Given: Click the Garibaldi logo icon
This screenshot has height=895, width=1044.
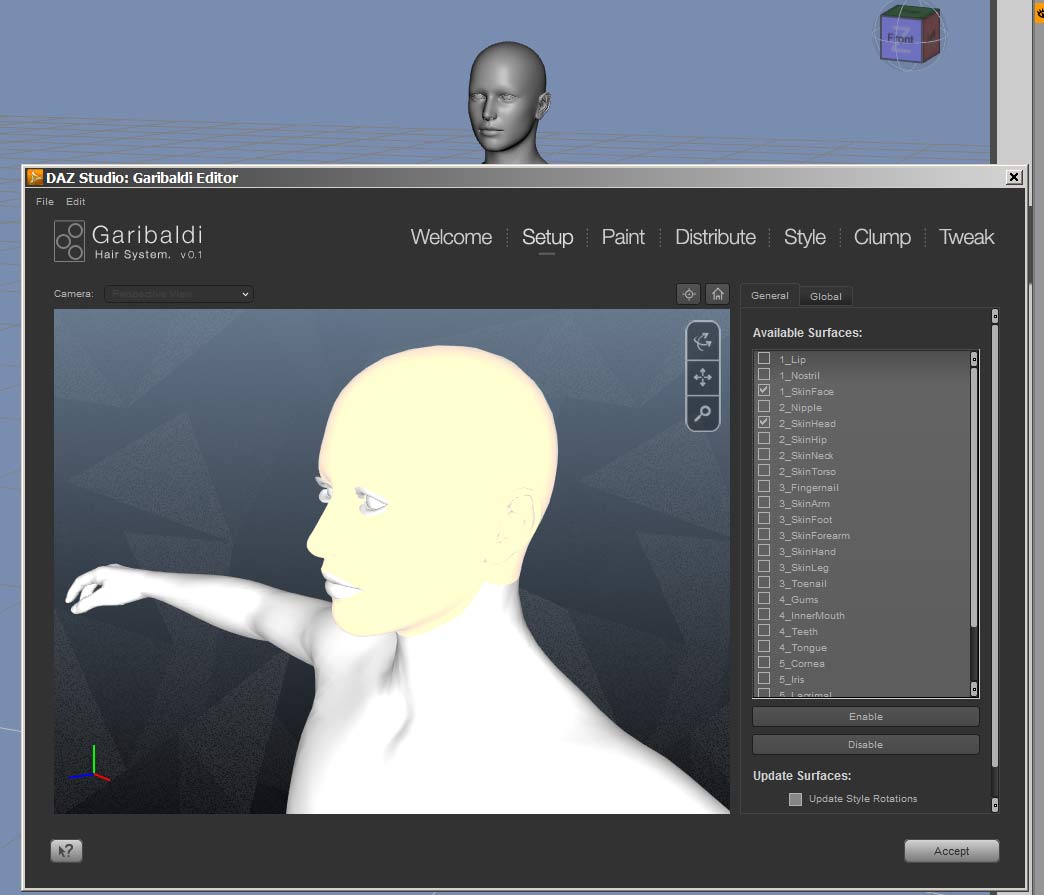Looking at the screenshot, I should (69, 240).
